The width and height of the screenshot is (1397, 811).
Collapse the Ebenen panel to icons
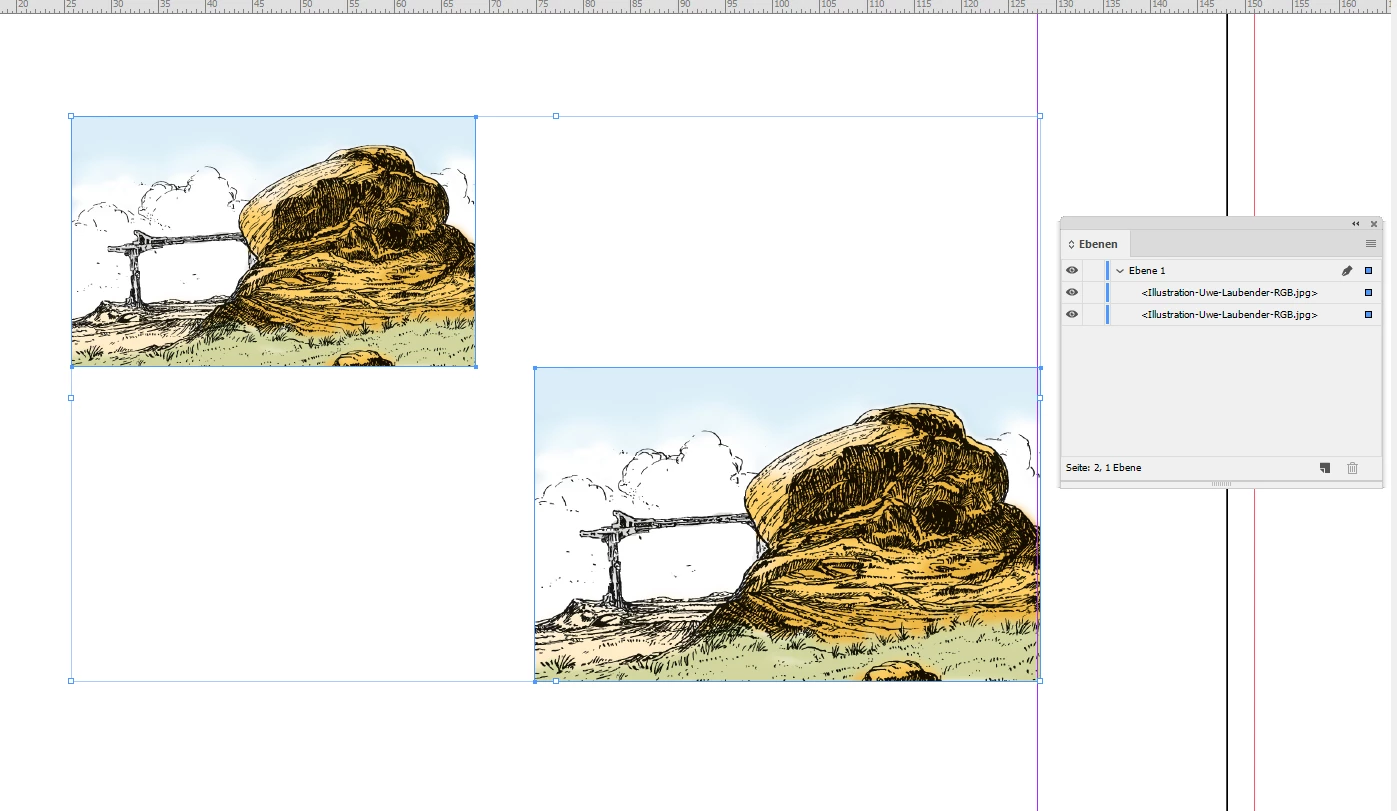tap(1356, 224)
